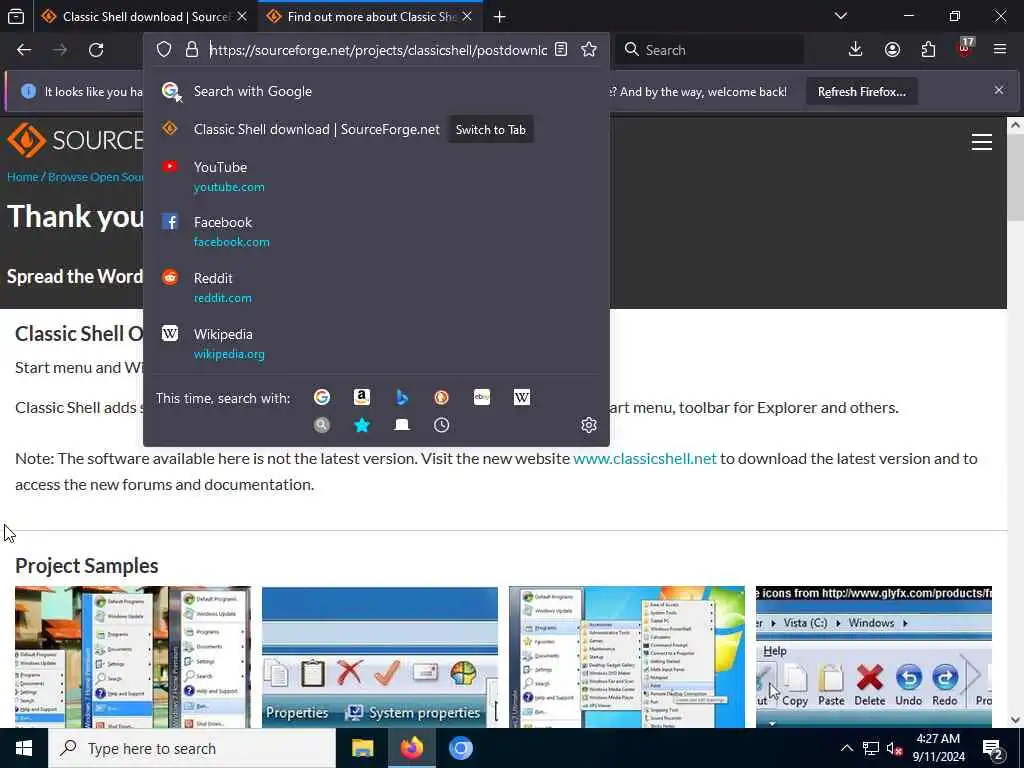Search this time with DuckDuckGo

coord(441,397)
